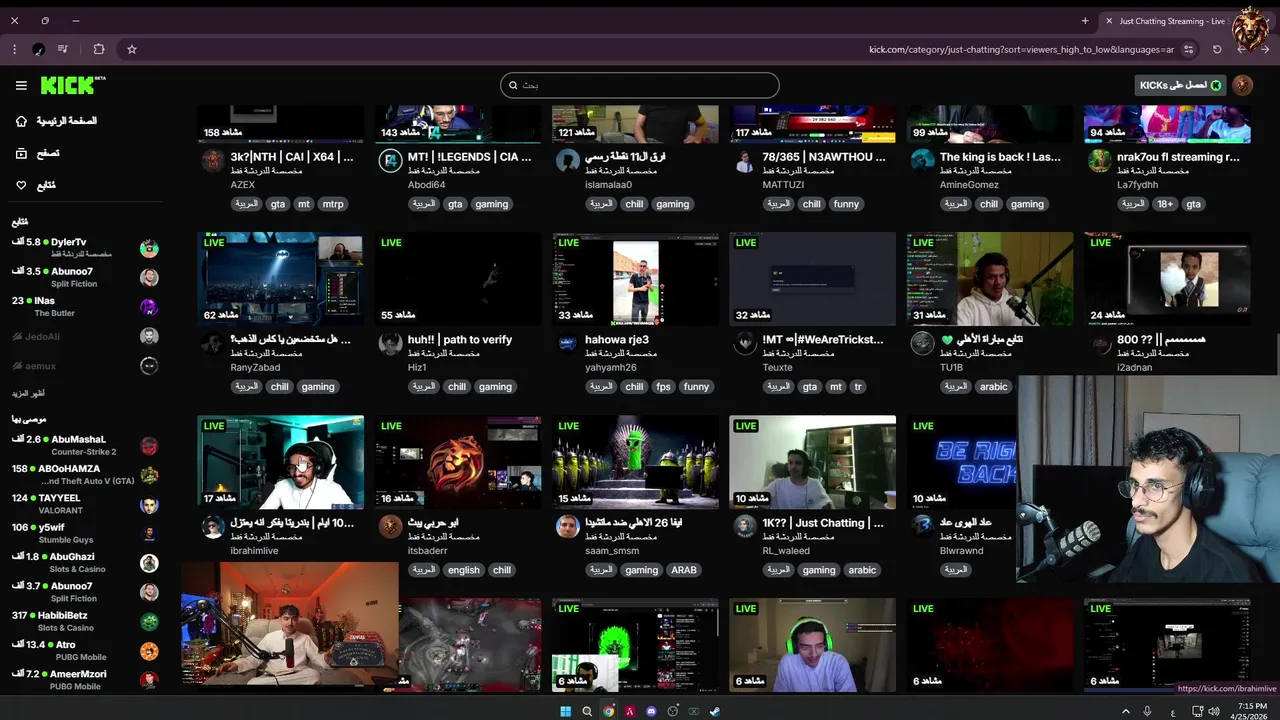Screen dimensions: 1280x720
Task: Expand 'أظهر المزيد' show more list
Action: [x=28, y=393]
